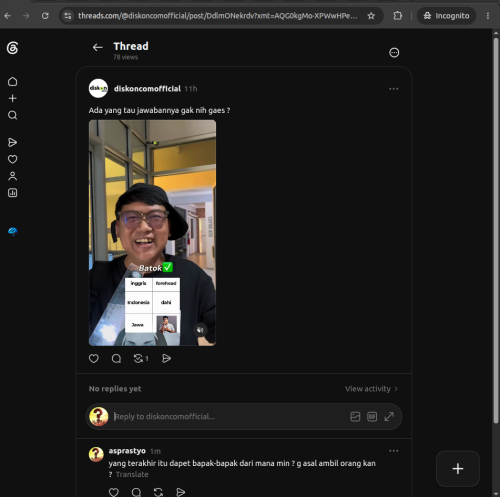
Task: Open circled three-dots menu beside Thread header
Action: coord(394,52)
